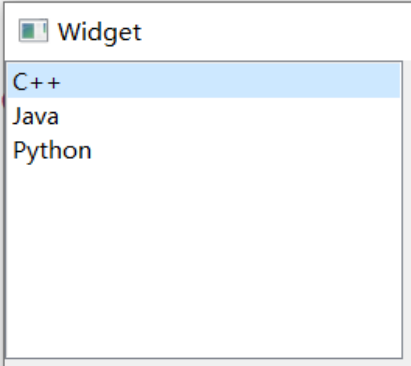This screenshot has height=366, width=411.
Task: Click highlighted row's blank space beside C++
Action: click(230, 81)
